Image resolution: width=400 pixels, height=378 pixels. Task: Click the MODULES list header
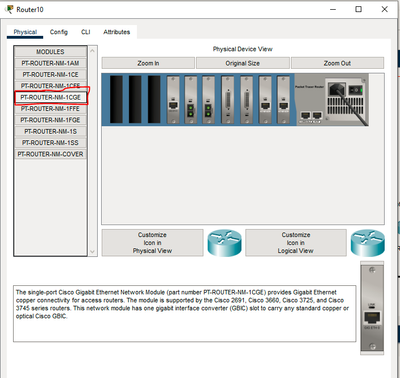pos(50,52)
